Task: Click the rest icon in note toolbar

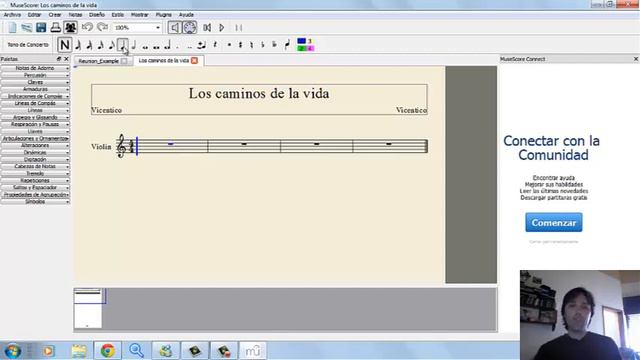Action: click(x=215, y=45)
